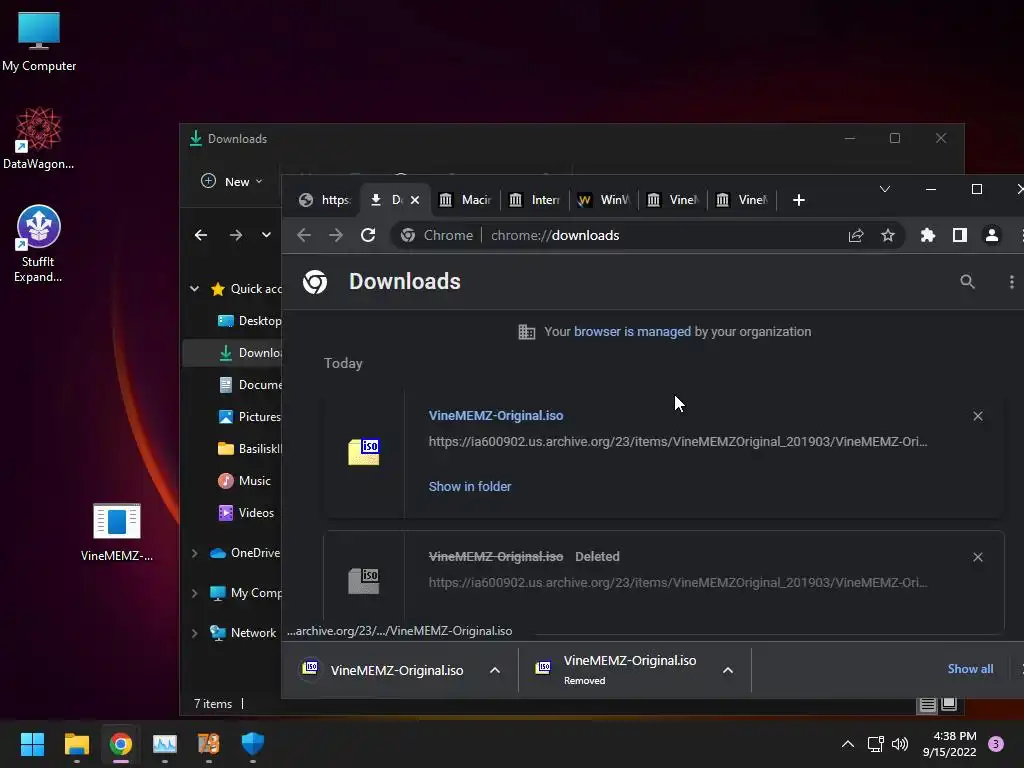1024x768 pixels.
Task: Remove the first VineMEMZ-Original.iso entry from list
Action: [978, 416]
